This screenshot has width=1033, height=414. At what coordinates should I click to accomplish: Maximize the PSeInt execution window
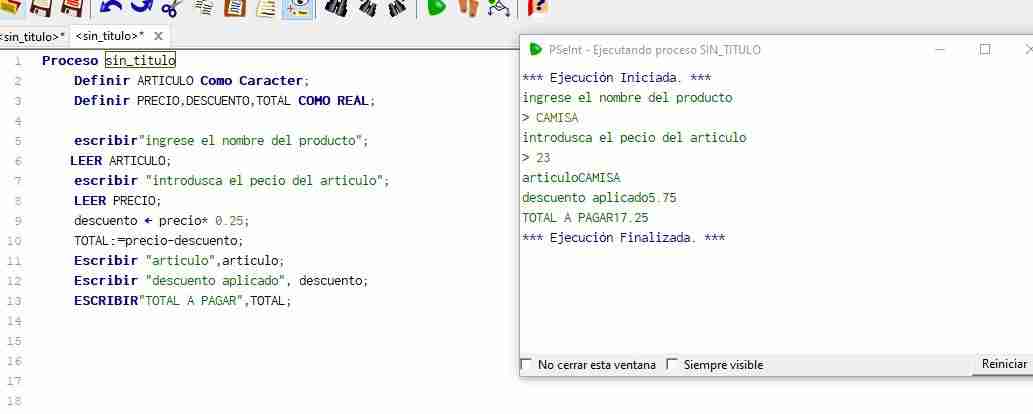(985, 49)
